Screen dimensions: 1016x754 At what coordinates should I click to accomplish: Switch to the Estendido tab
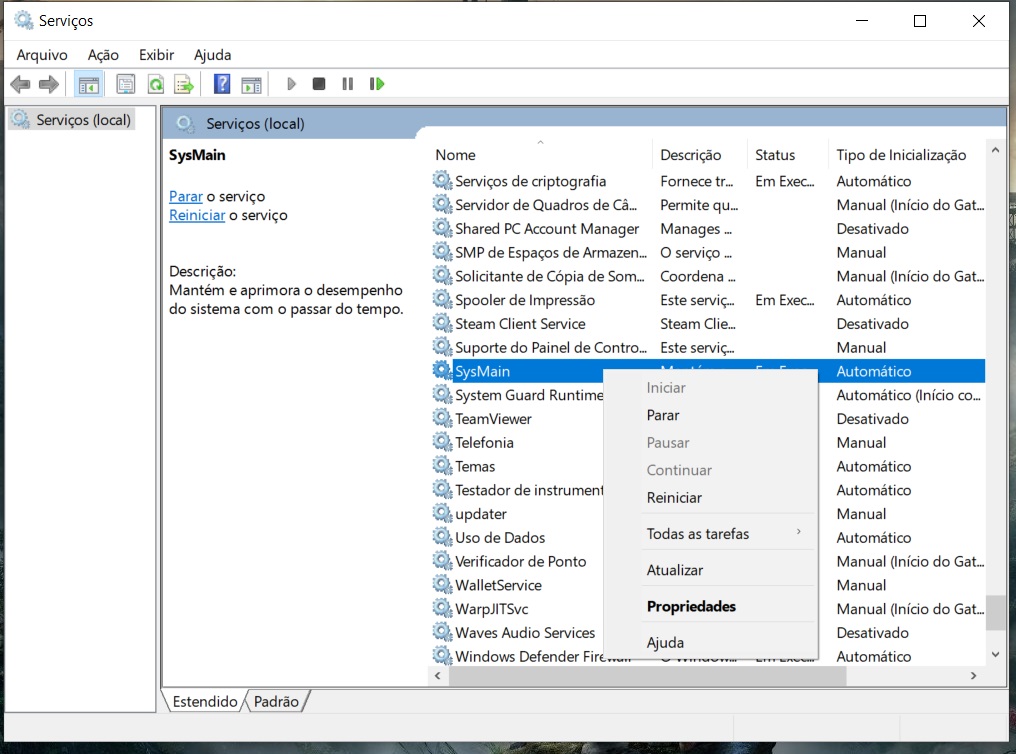[205, 702]
